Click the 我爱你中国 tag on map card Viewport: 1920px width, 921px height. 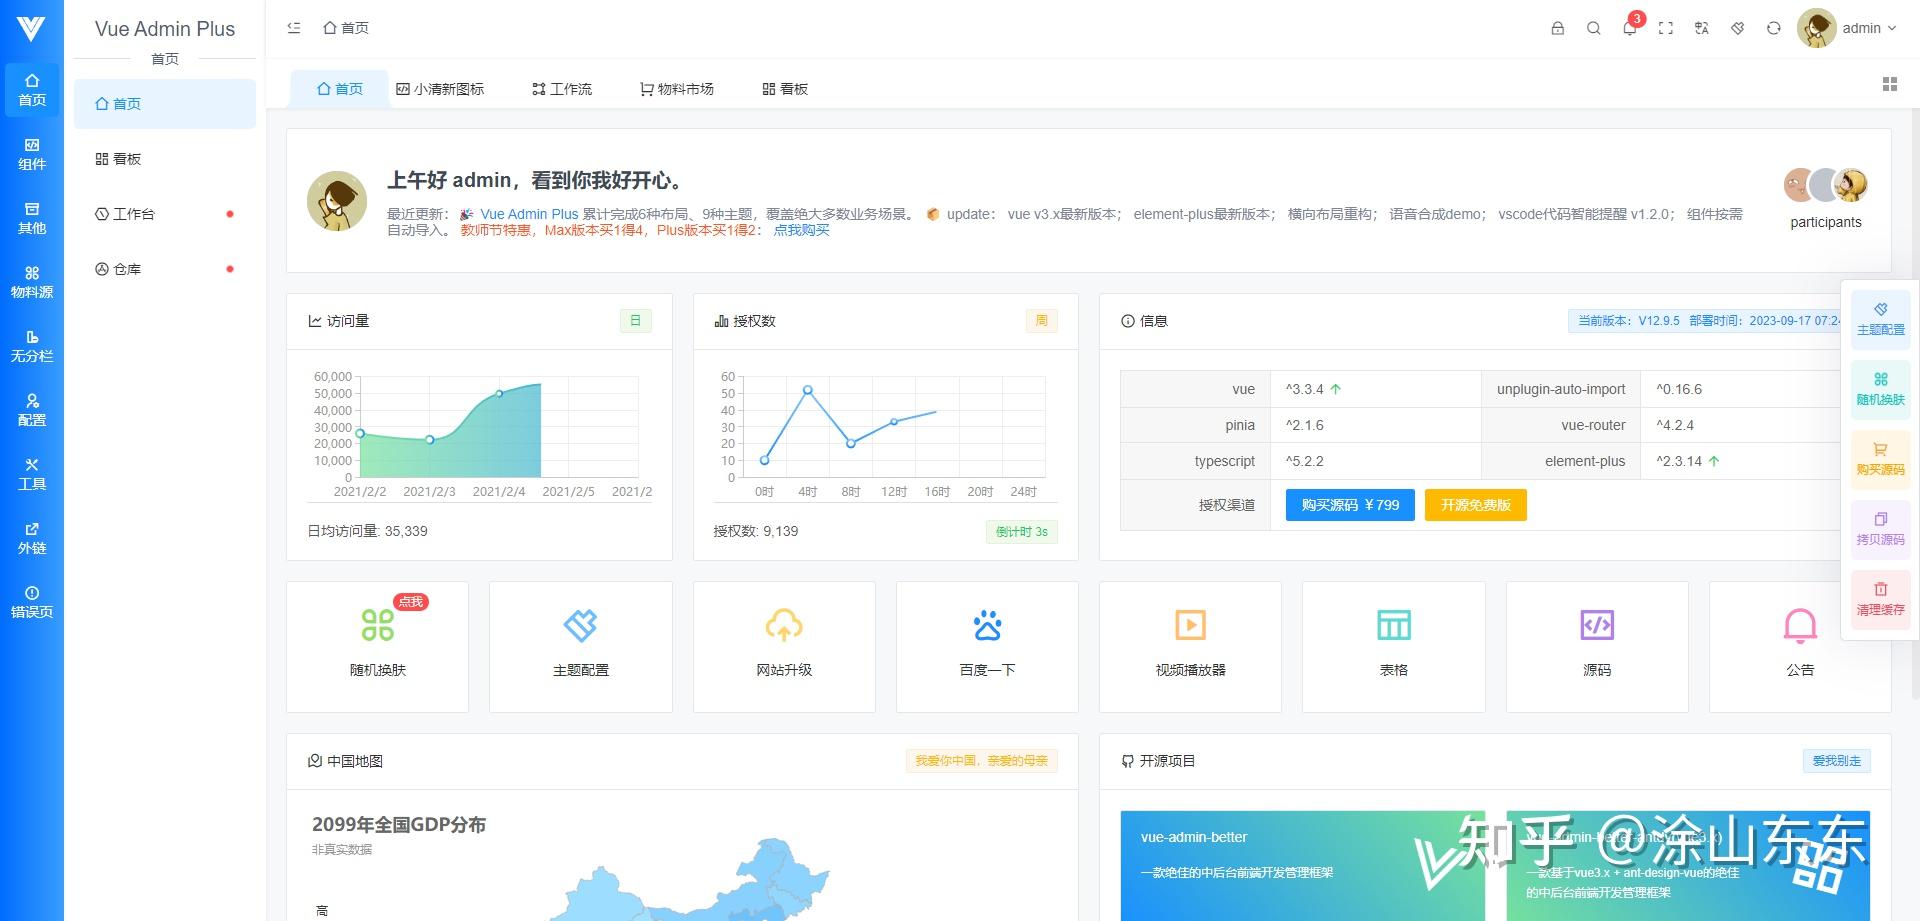click(x=982, y=761)
